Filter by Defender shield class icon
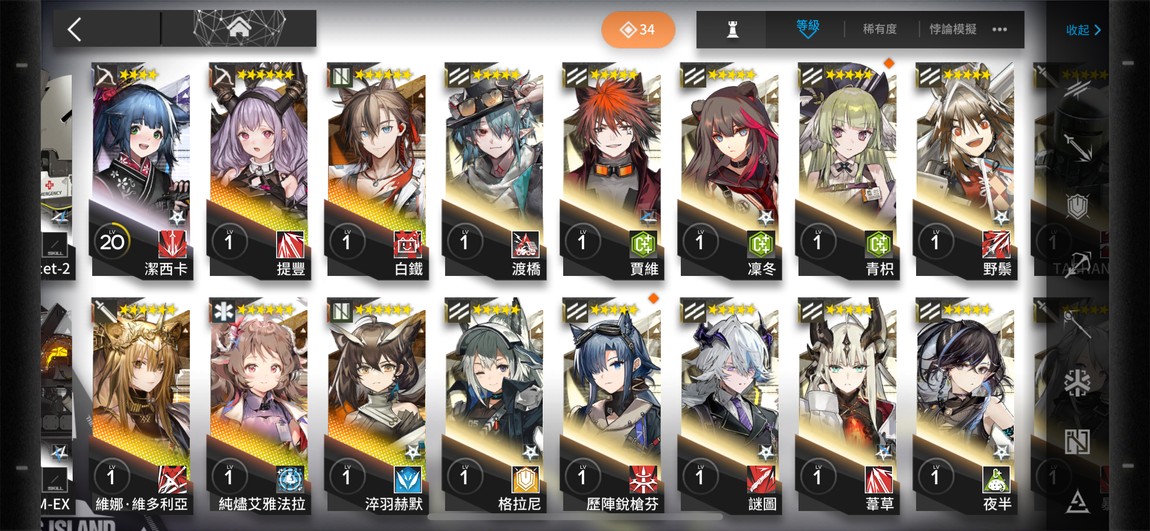Viewport: 1150px width, 531px height. point(1076,207)
